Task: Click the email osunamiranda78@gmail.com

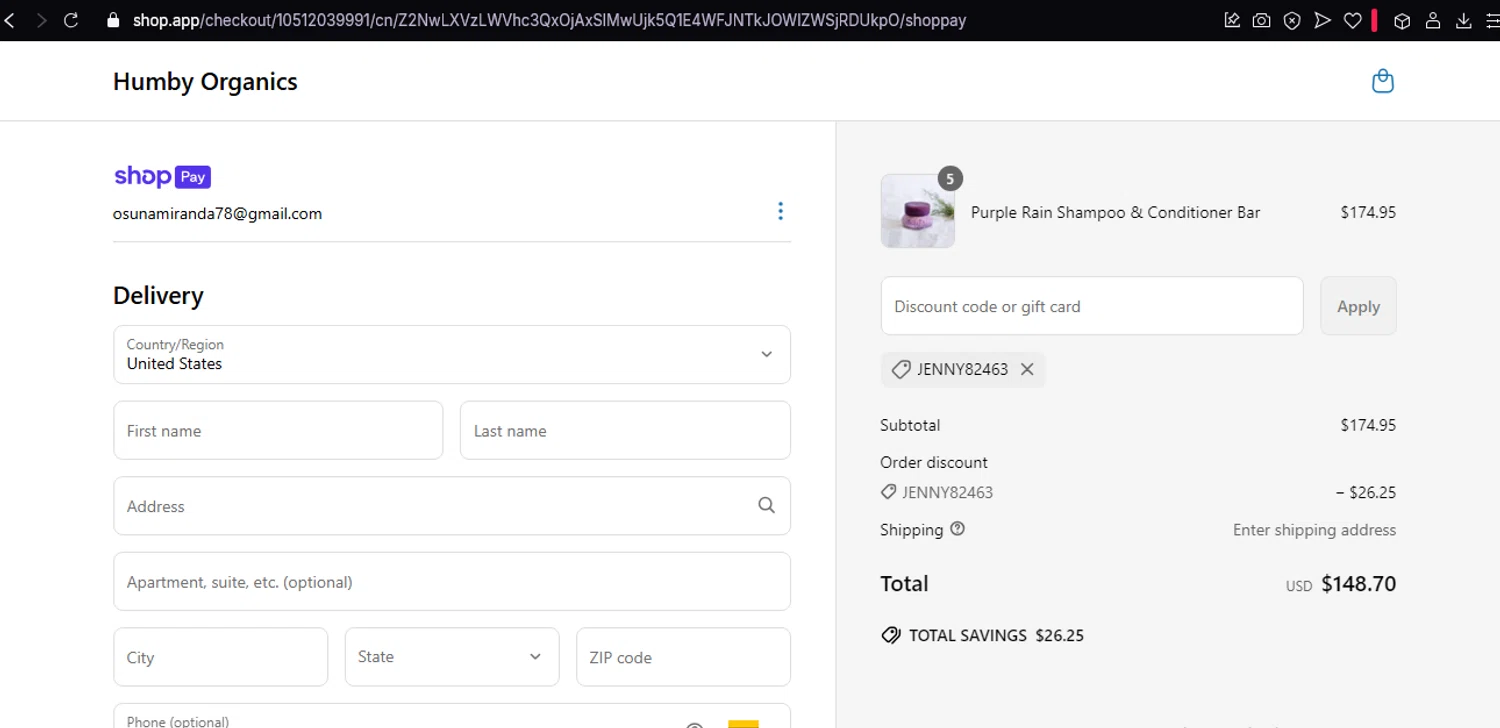Action: coord(217,213)
